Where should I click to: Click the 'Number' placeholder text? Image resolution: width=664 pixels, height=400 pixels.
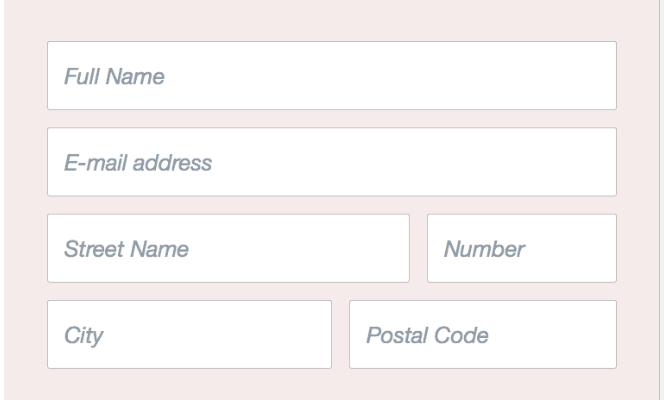click(485, 249)
